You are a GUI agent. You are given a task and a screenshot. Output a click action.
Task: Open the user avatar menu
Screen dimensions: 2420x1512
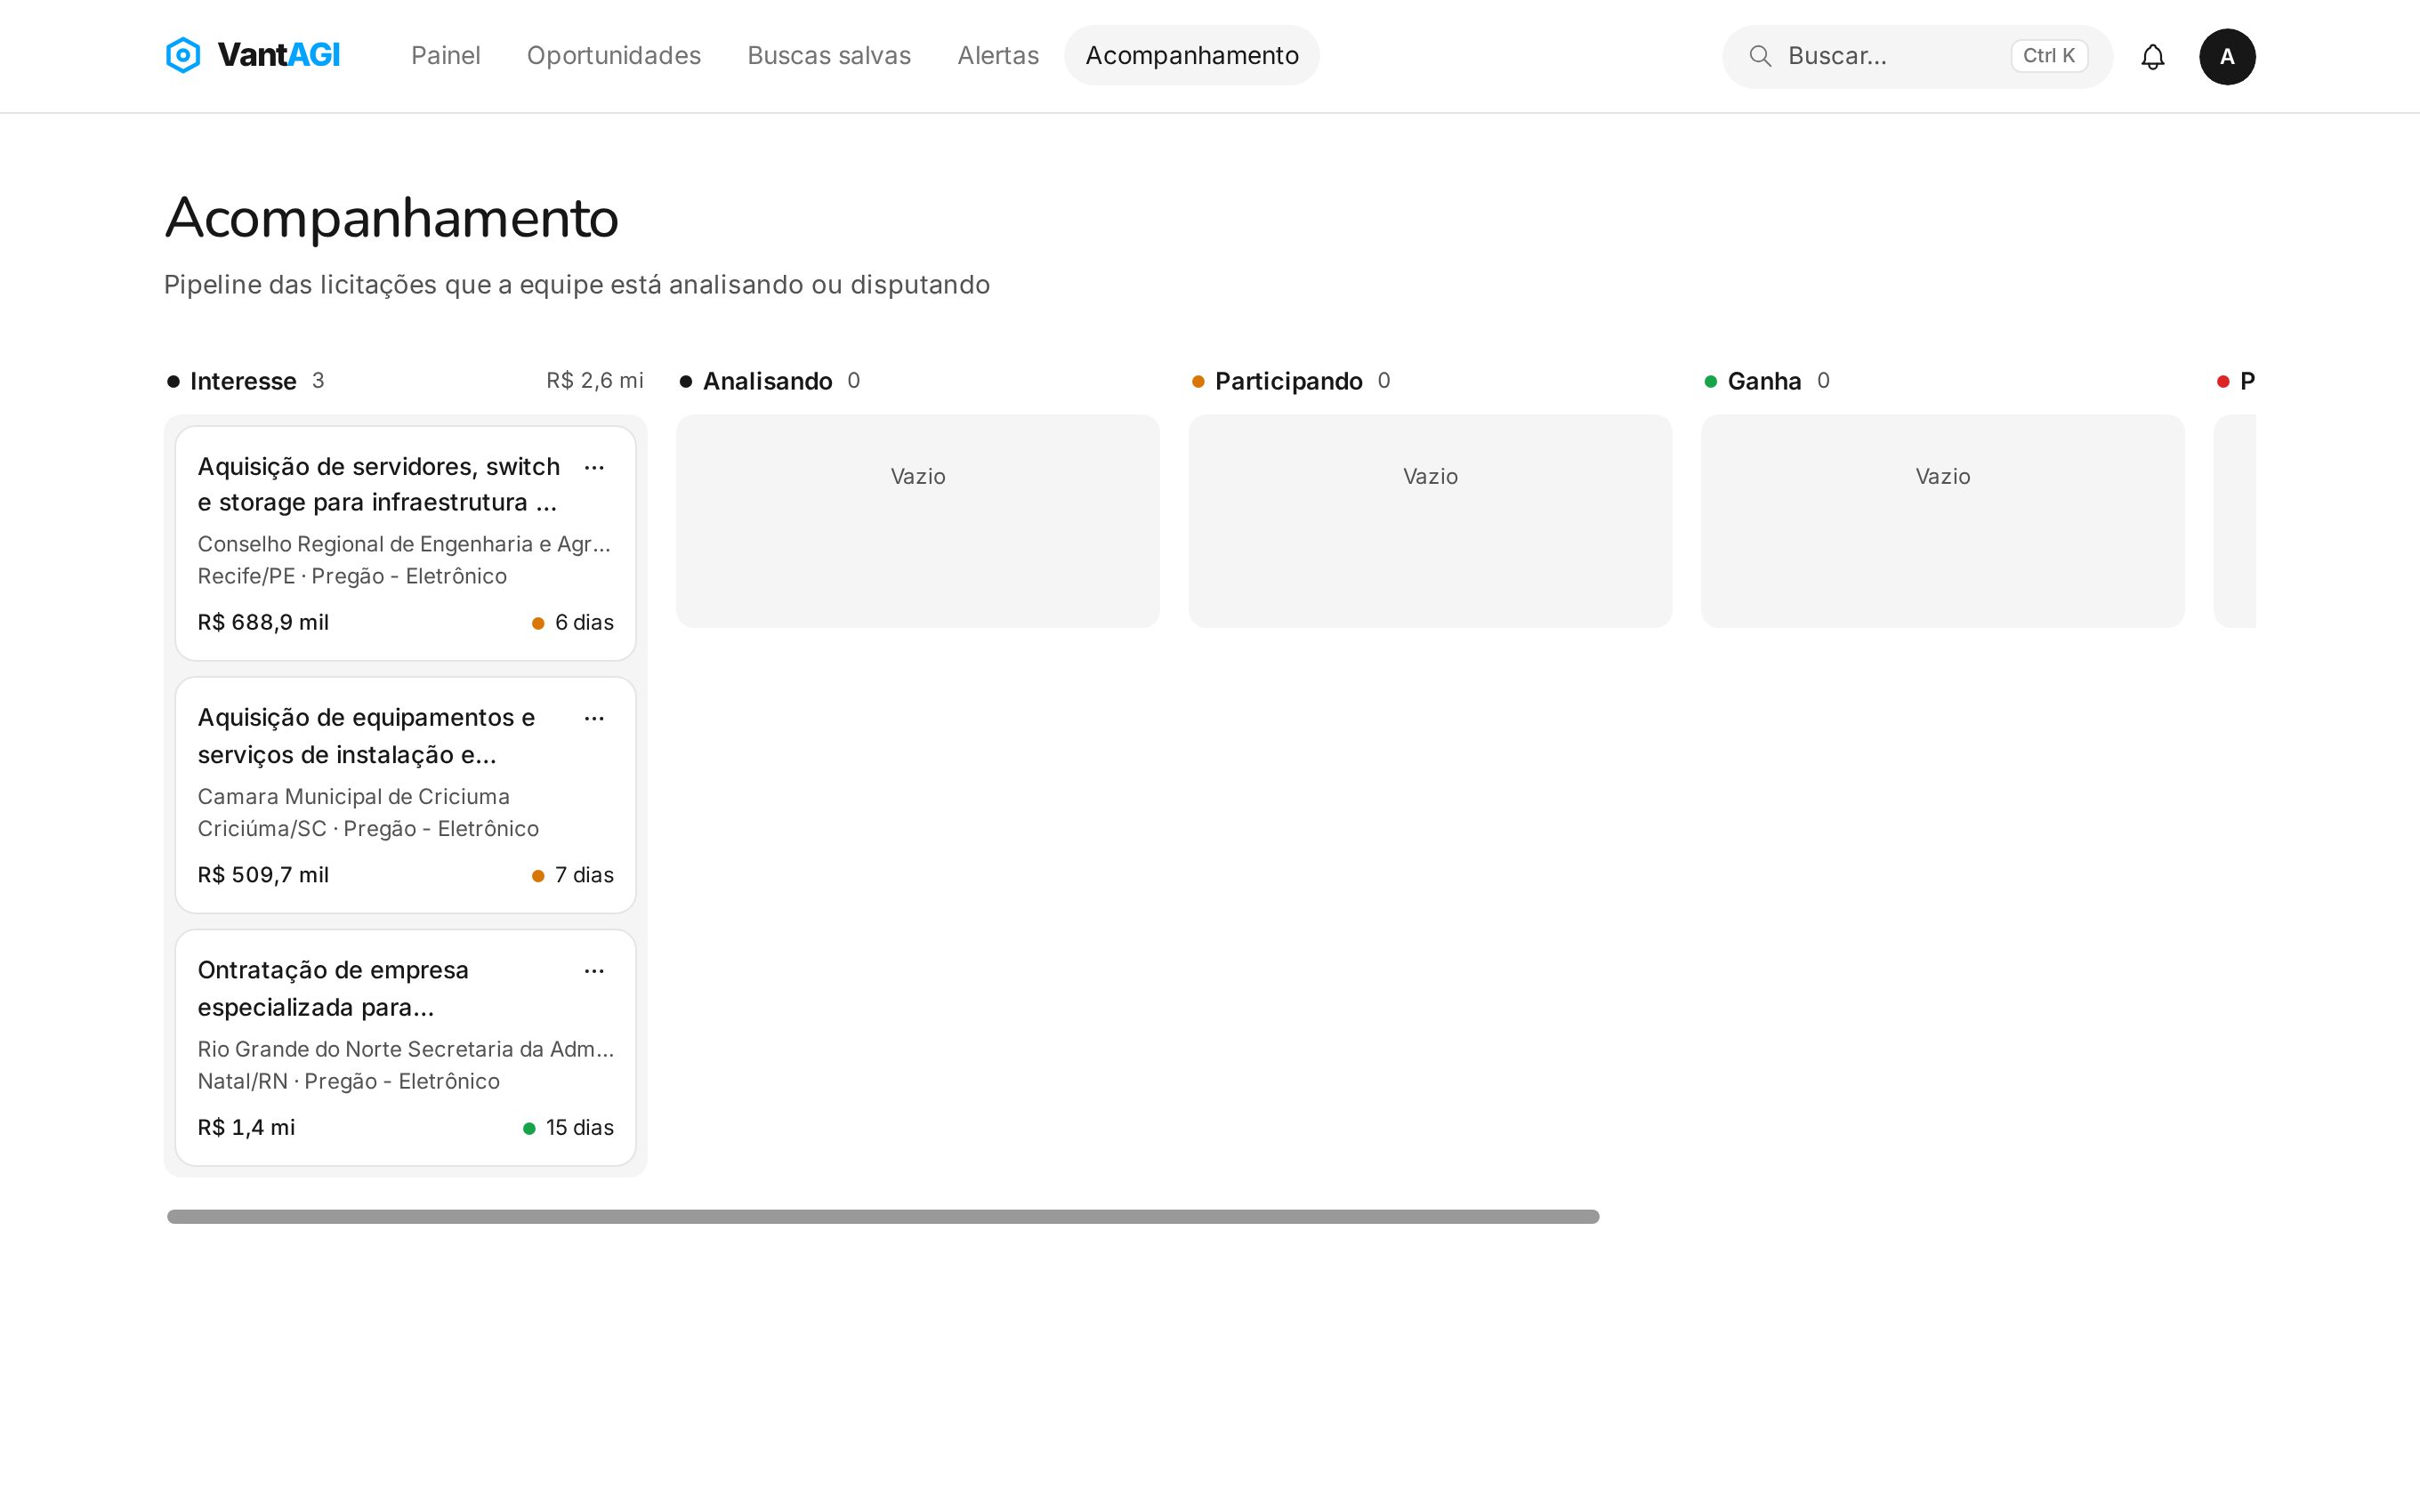[x=2227, y=57]
